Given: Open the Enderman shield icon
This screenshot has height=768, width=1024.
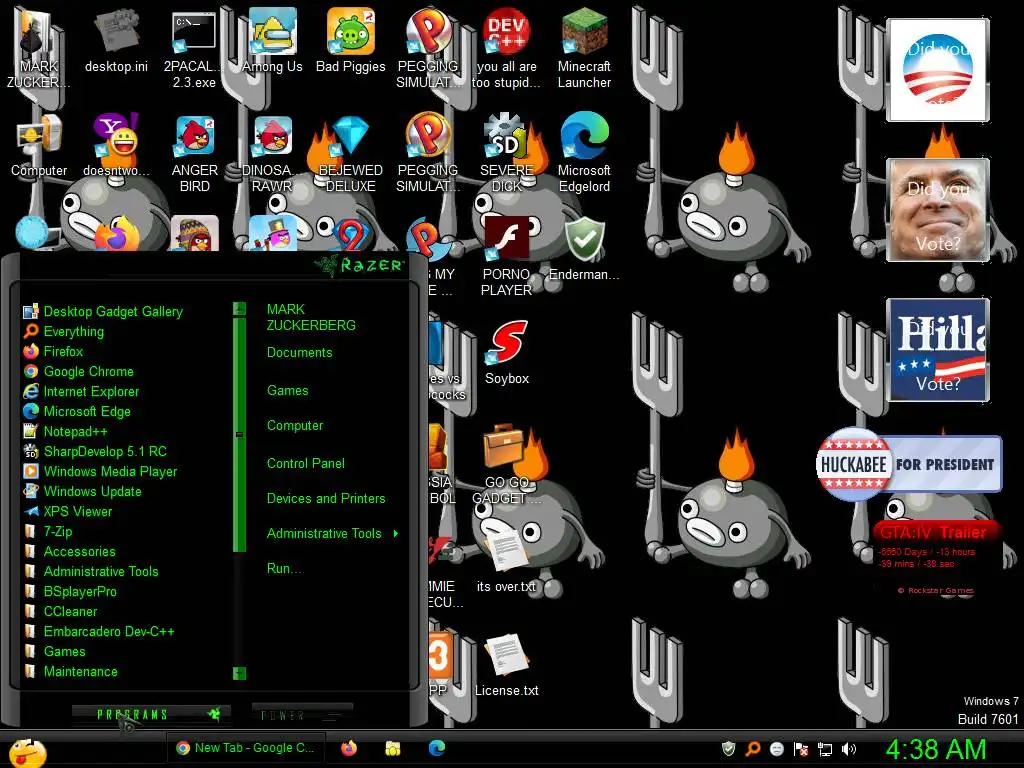Looking at the screenshot, I should click(x=584, y=248).
